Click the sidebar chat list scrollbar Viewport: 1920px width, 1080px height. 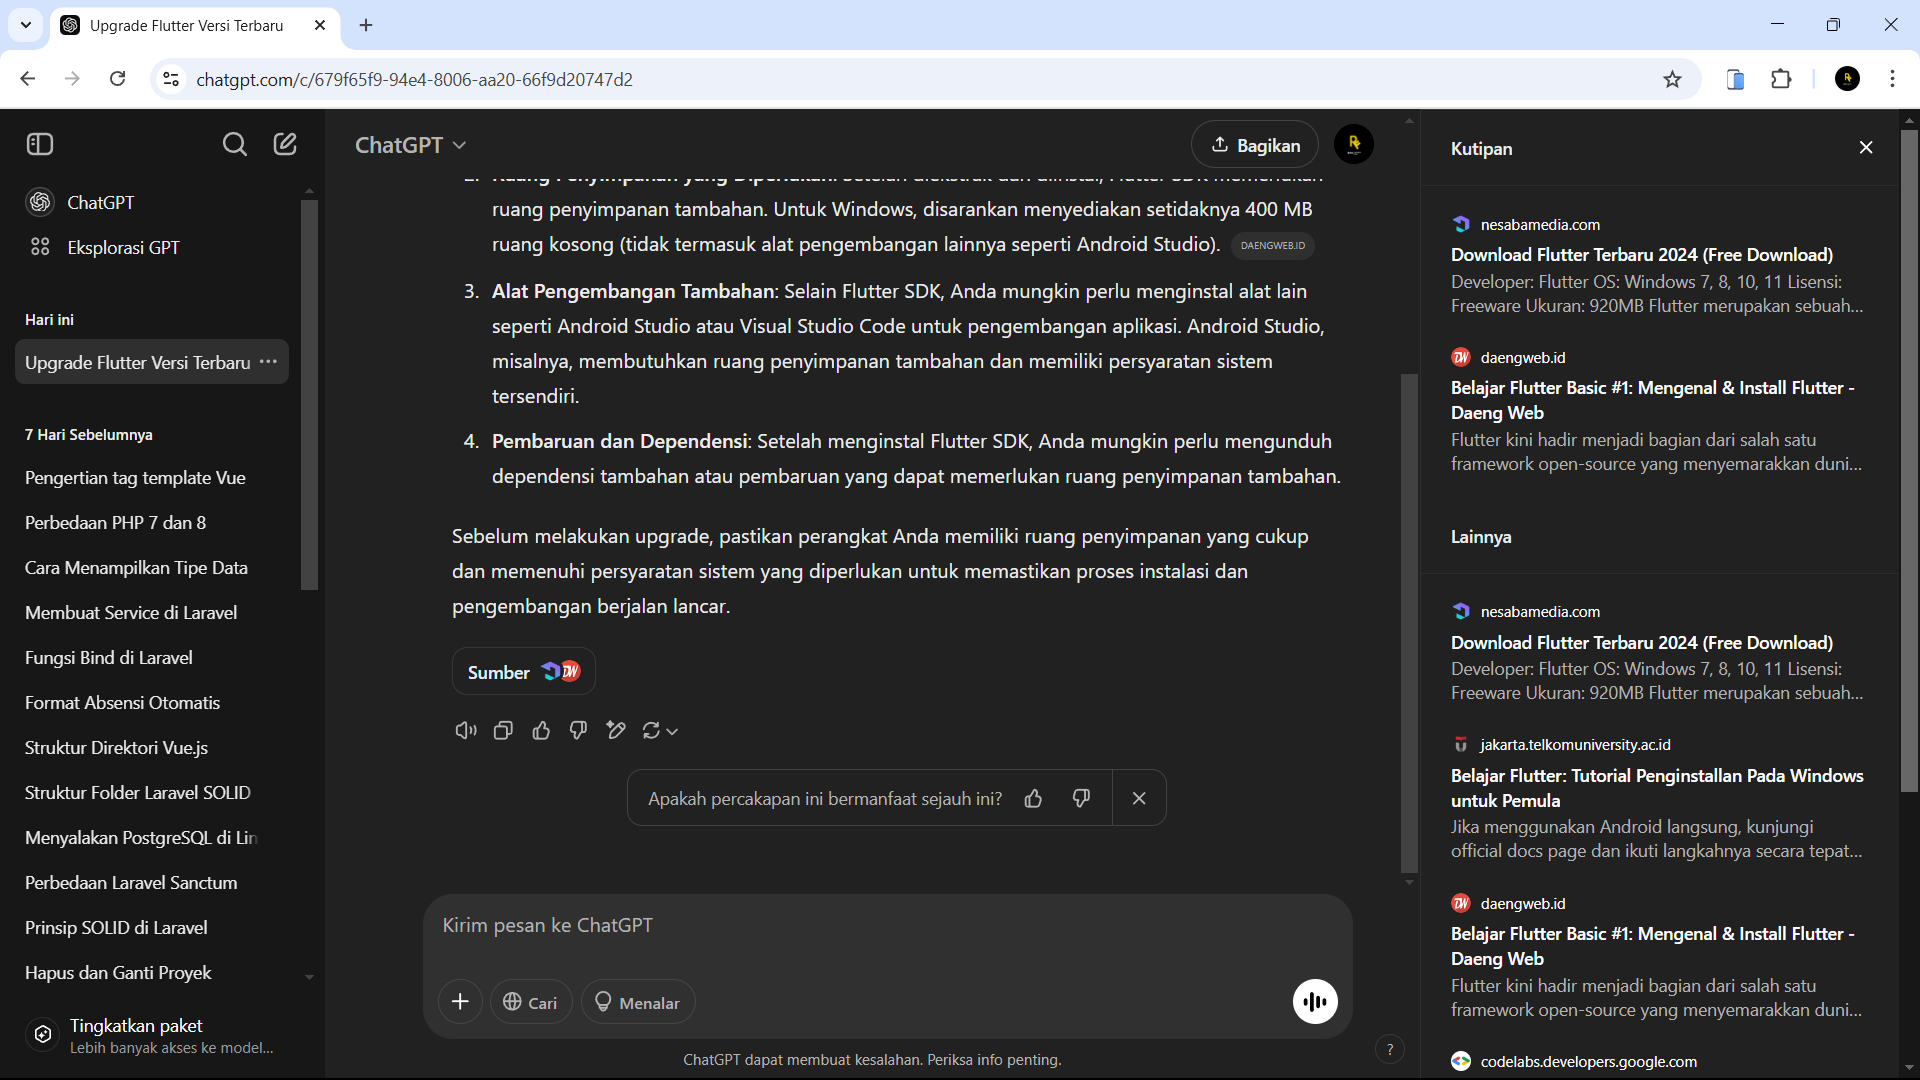coord(309,395)
